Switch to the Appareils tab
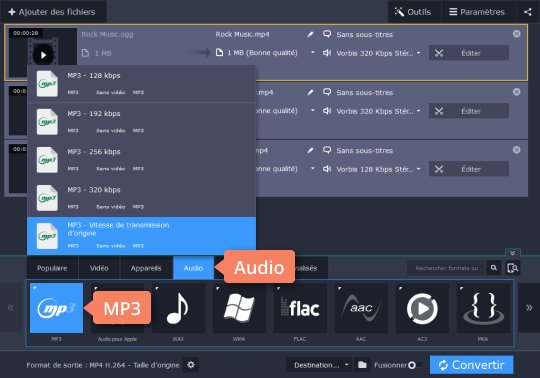 point(146,268)
